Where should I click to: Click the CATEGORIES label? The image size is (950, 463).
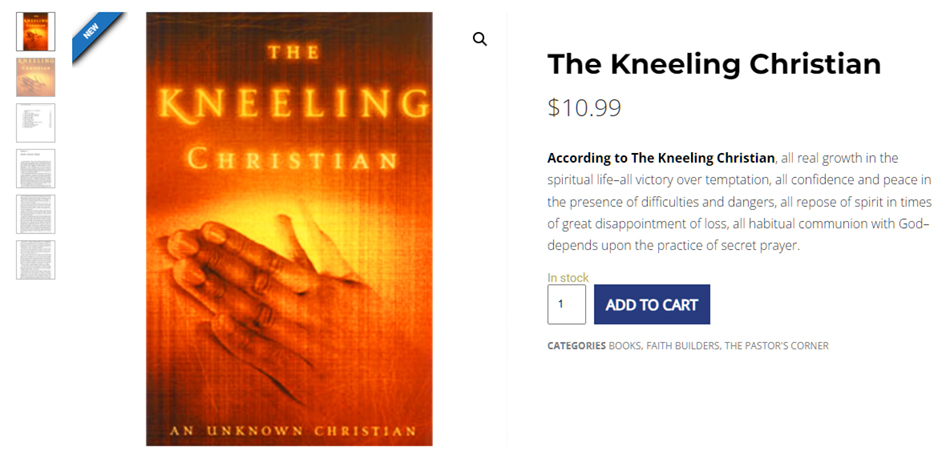576,346
